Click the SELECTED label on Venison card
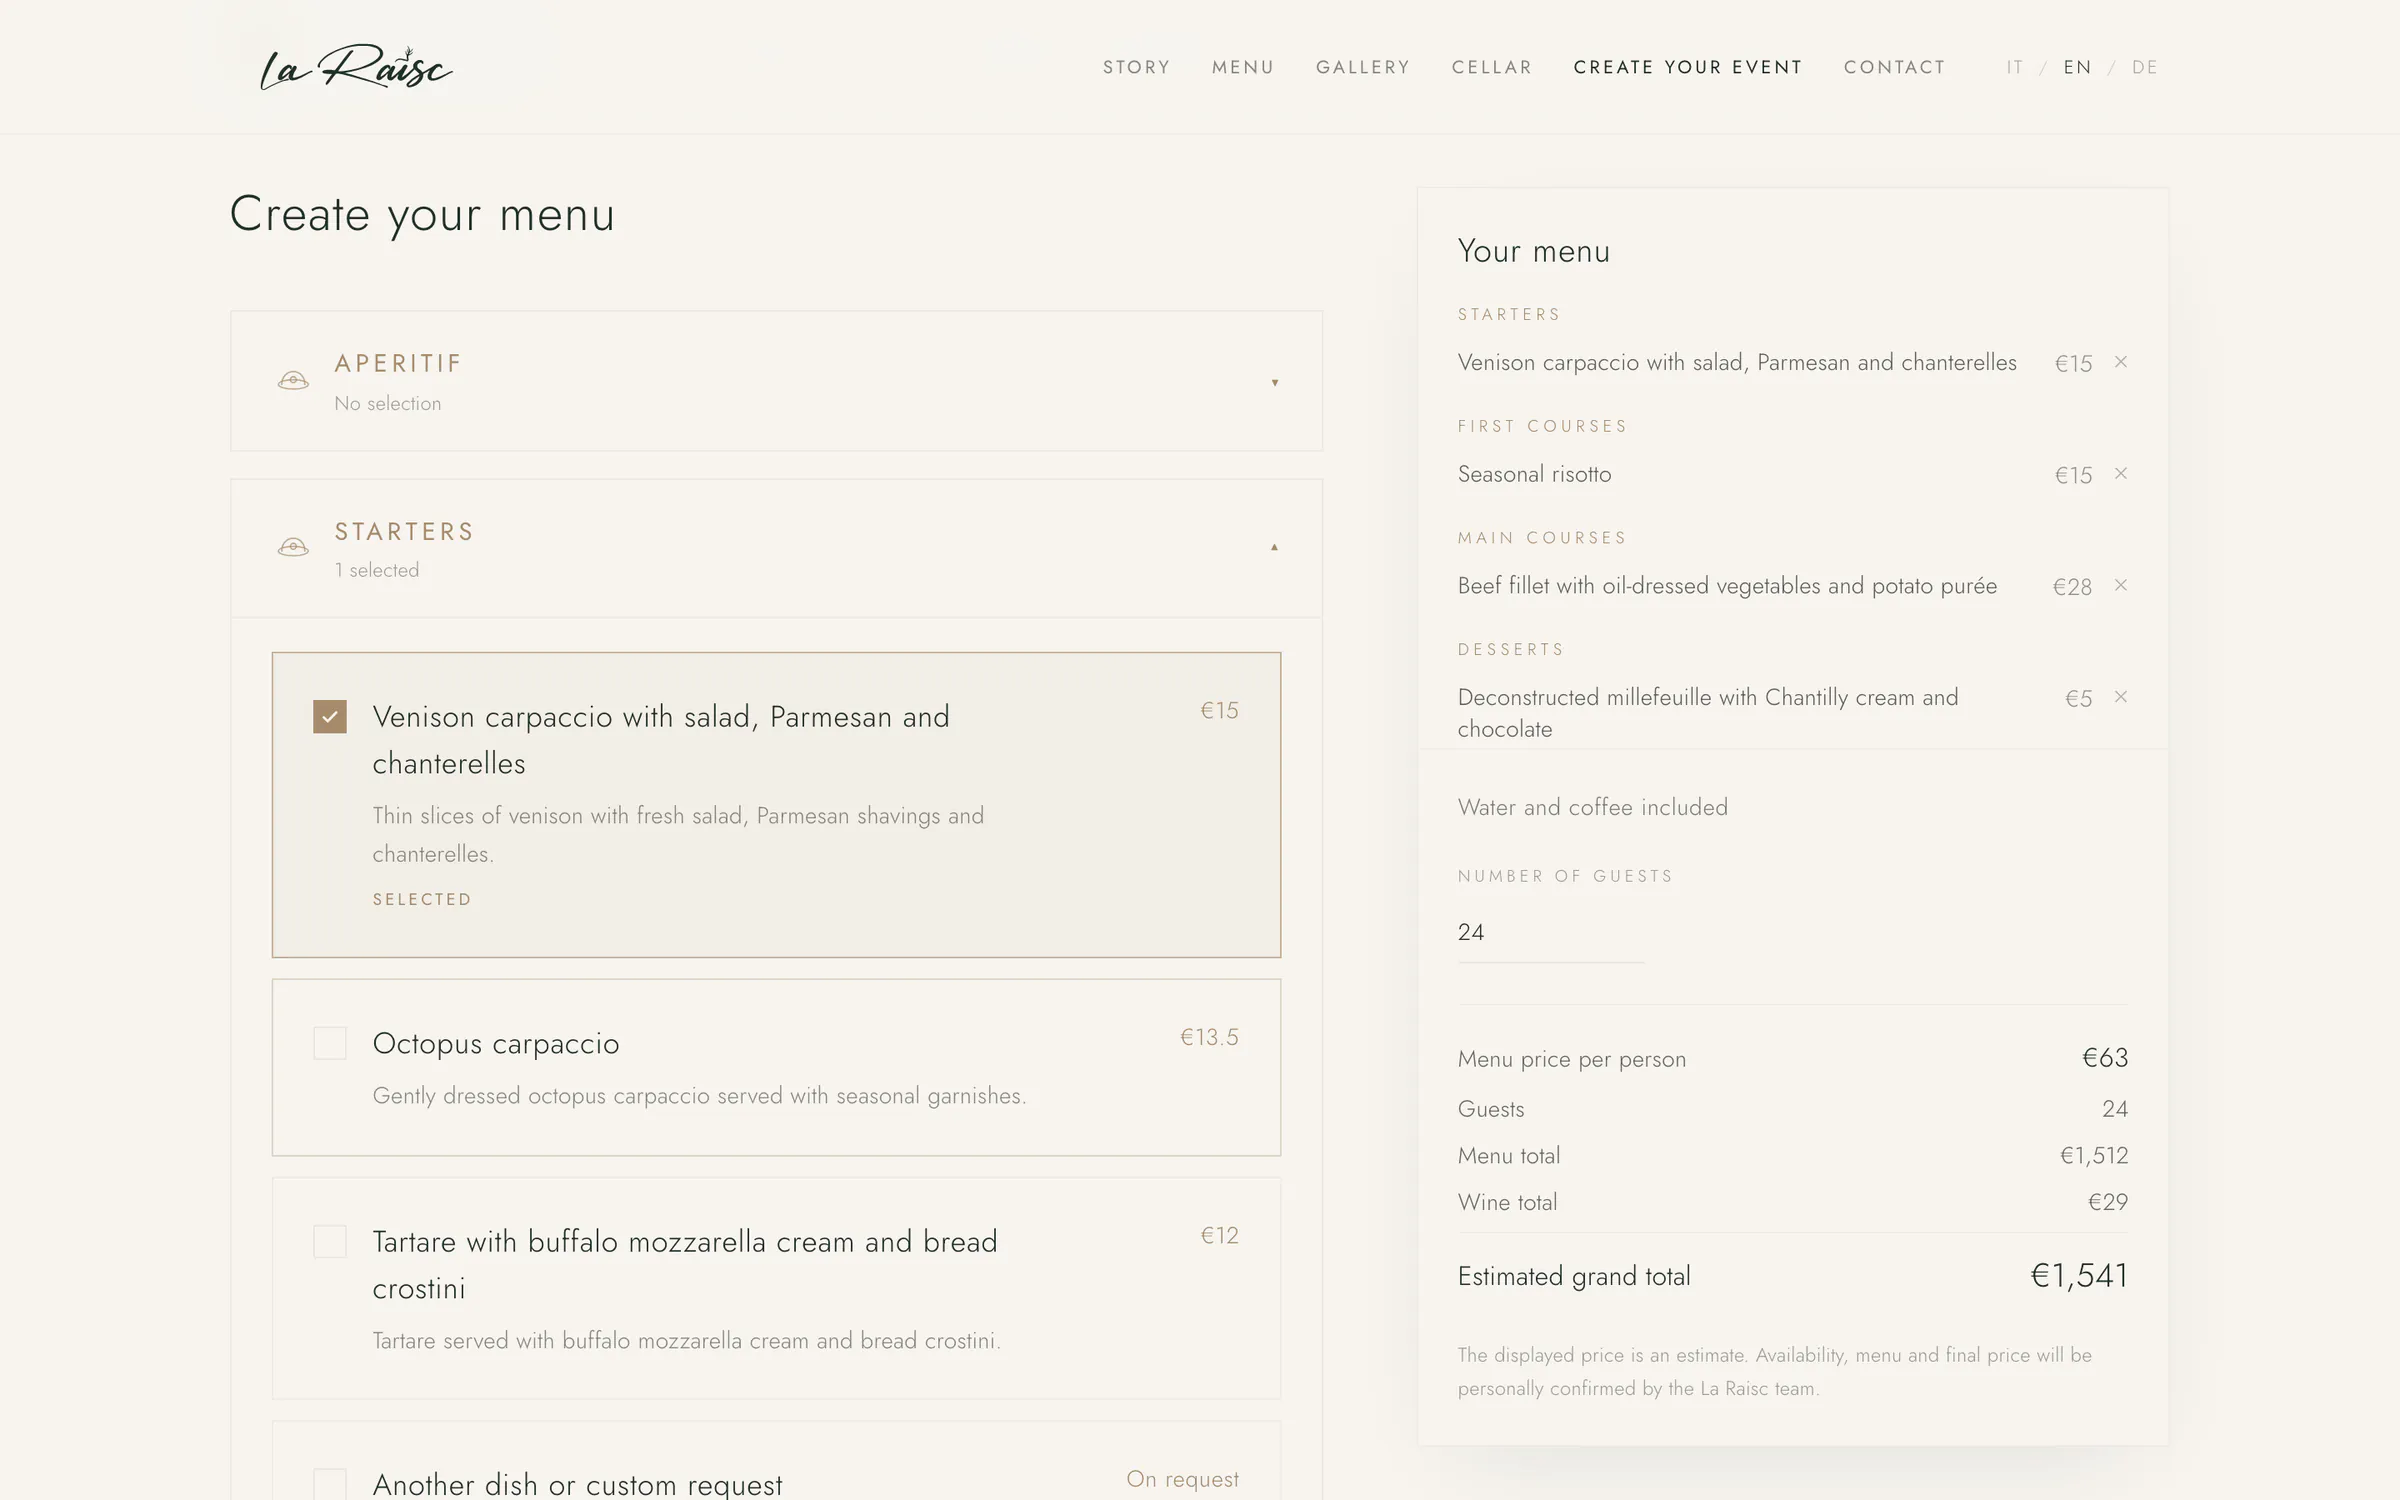Viewport: 2400px width, 1500px height. click(422, 899)
